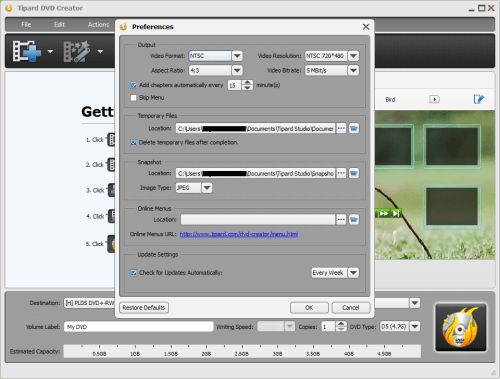Viewport: 500px width, 379px height.
Task: Select the lower-right menu thumbnail frame
Action: tap(452, 207)
